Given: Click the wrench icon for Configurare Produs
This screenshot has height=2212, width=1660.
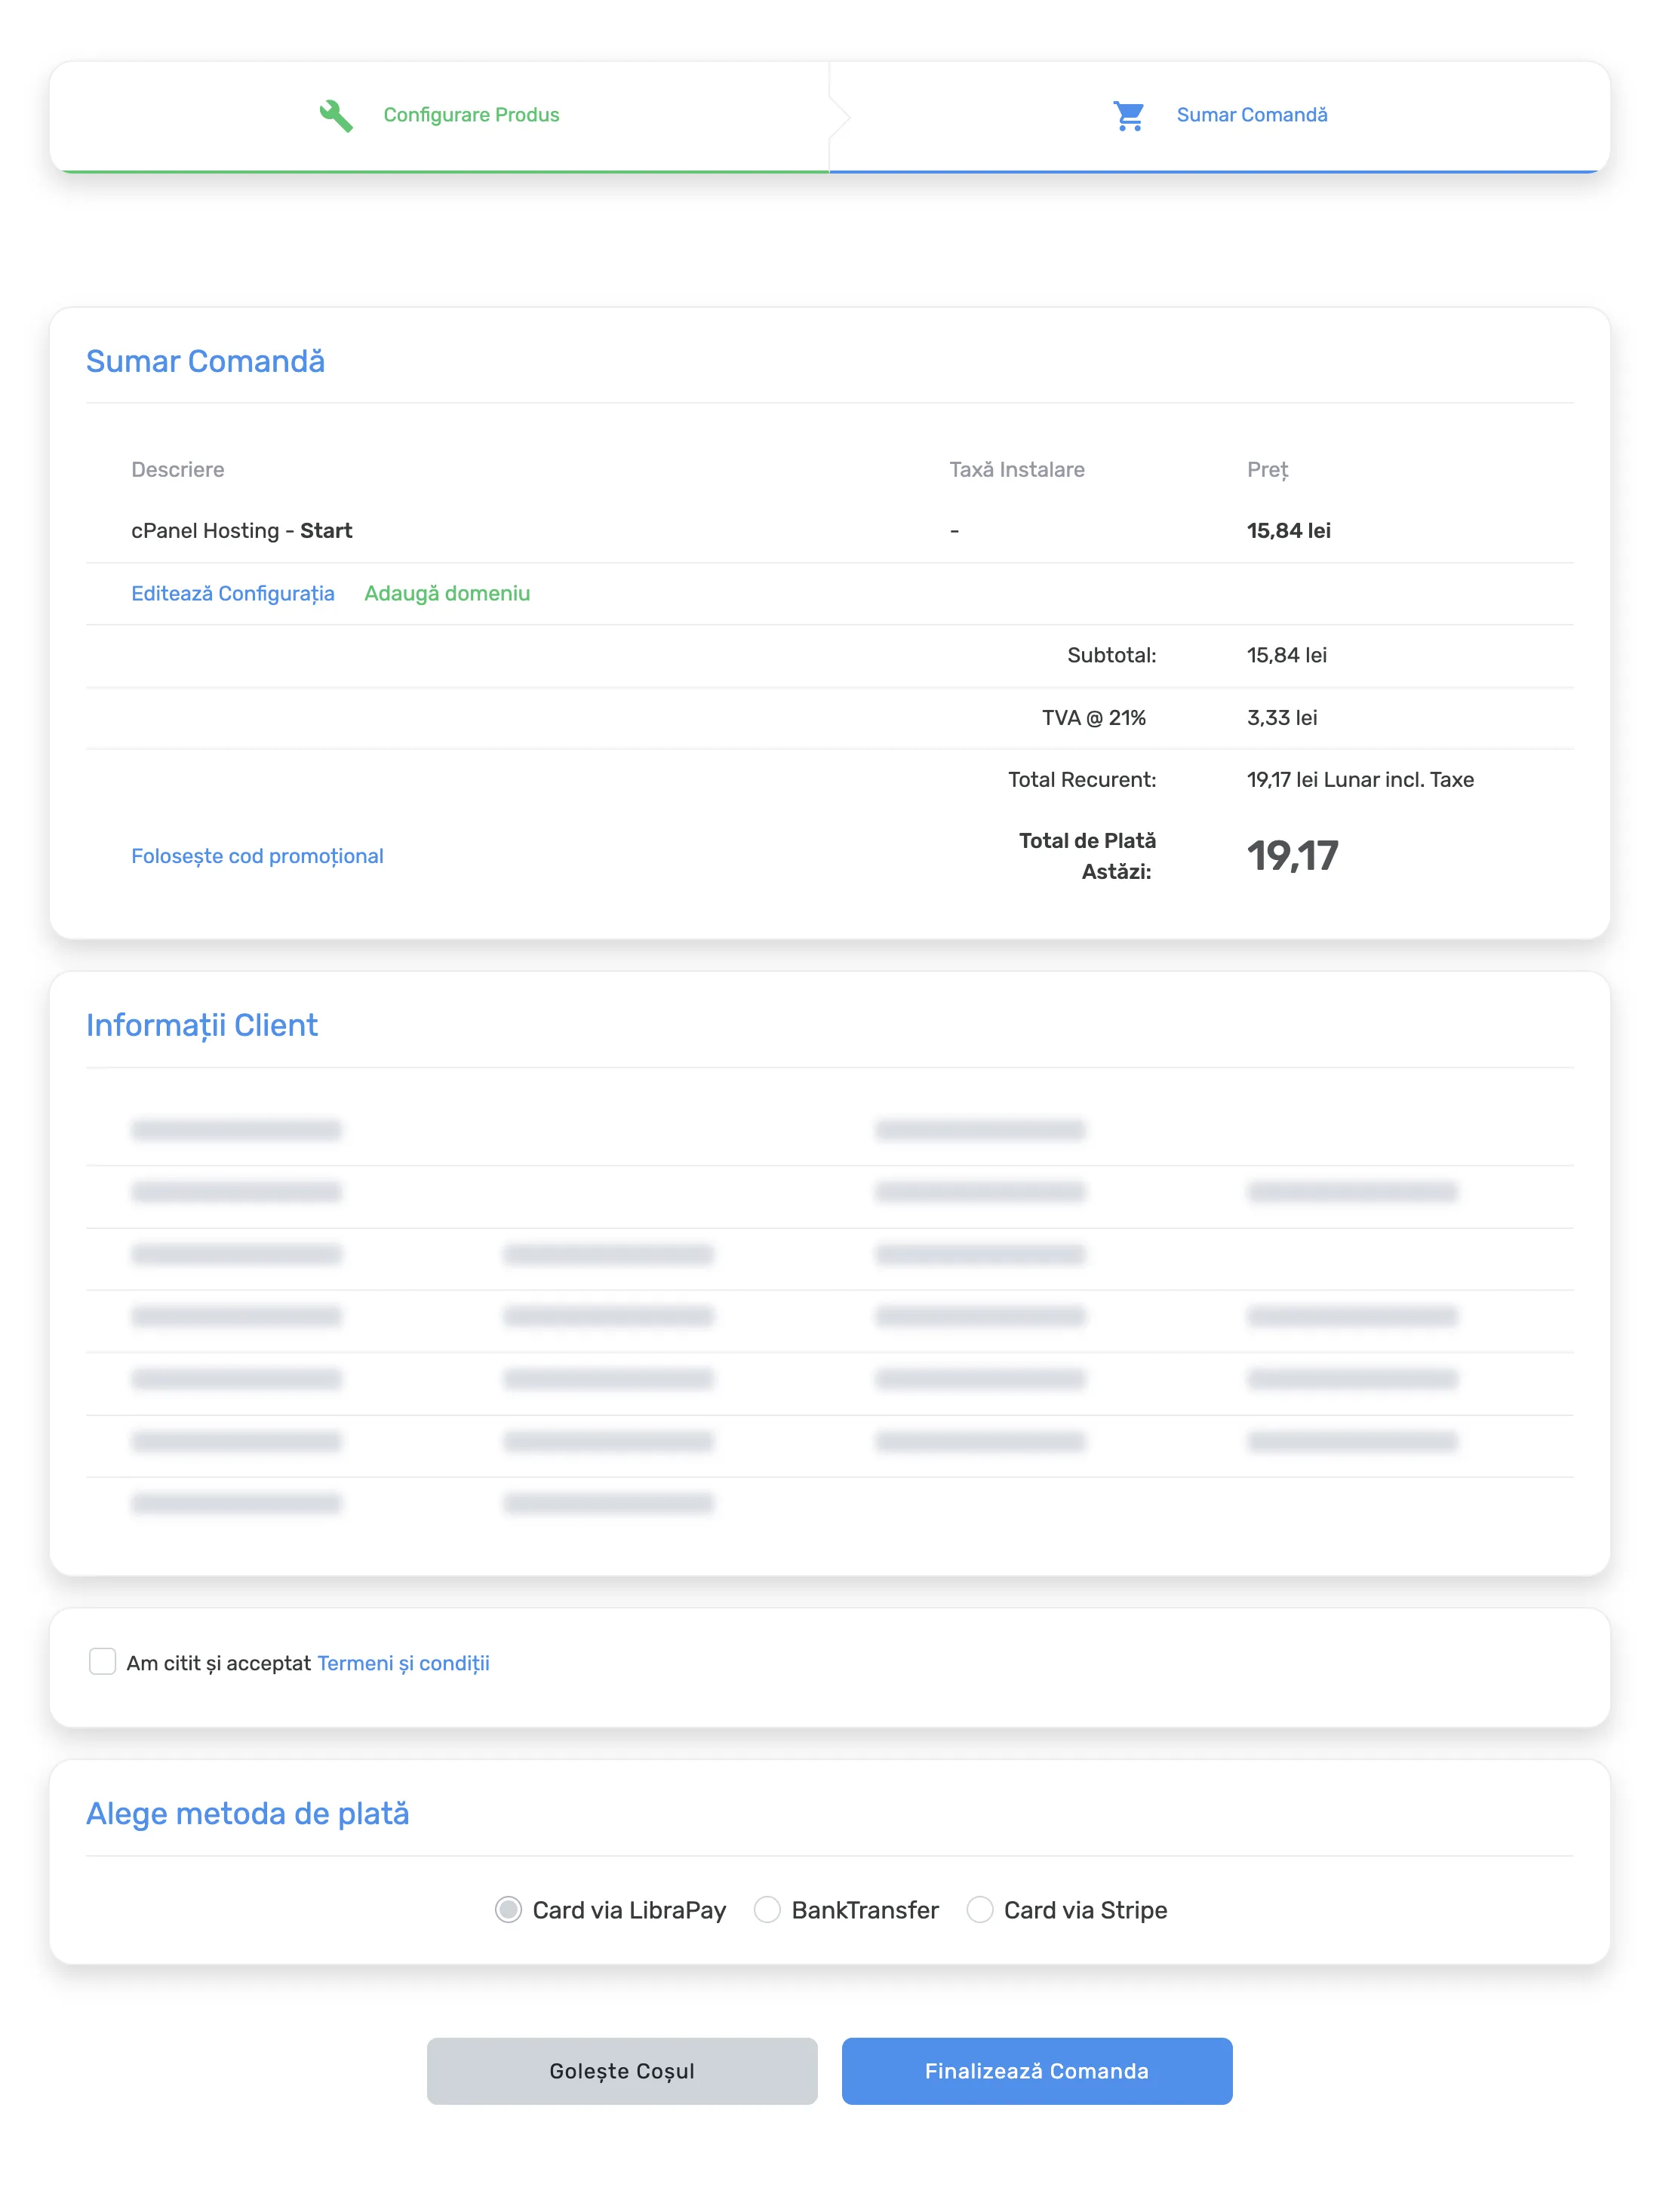Looking at the screenshot, I should 336,116.
